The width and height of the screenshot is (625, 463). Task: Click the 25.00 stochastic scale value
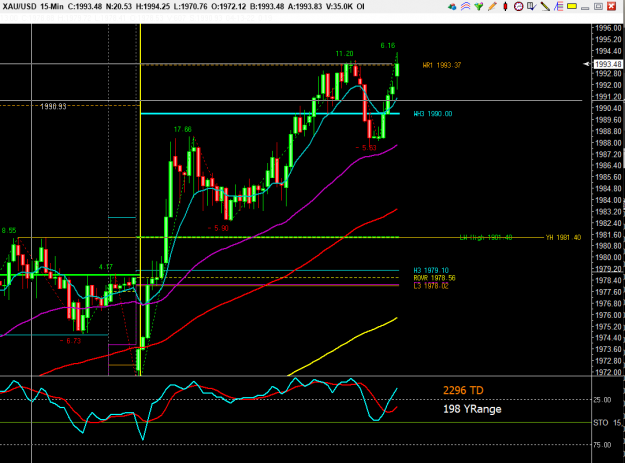602,400
